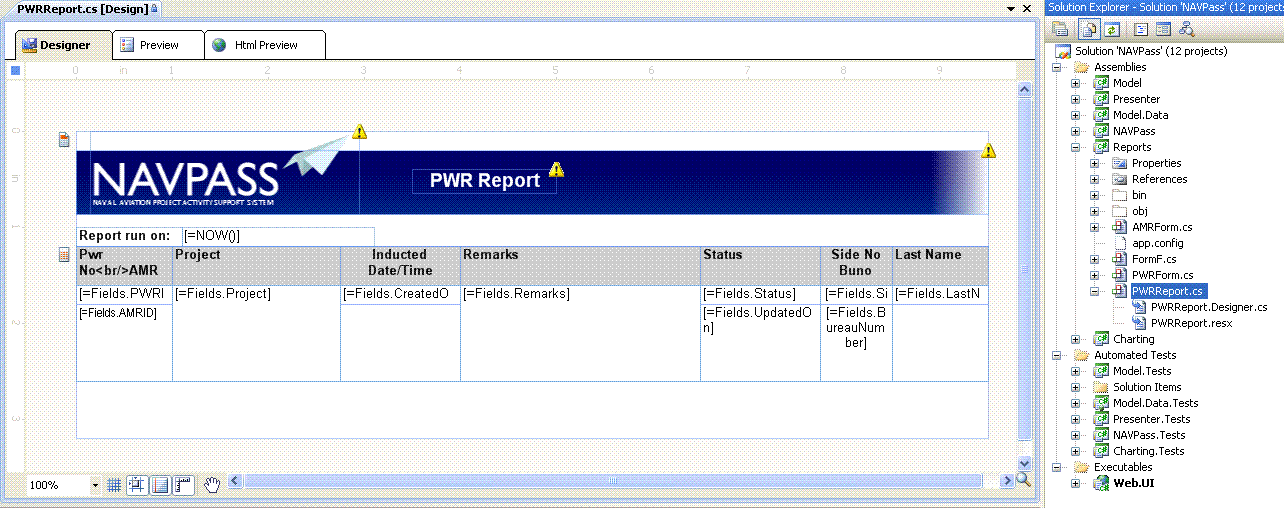Viewport: 1284px width, 508px height.
Task: Click the horizontal scrollbar left arrow
Action: (236, 481)
